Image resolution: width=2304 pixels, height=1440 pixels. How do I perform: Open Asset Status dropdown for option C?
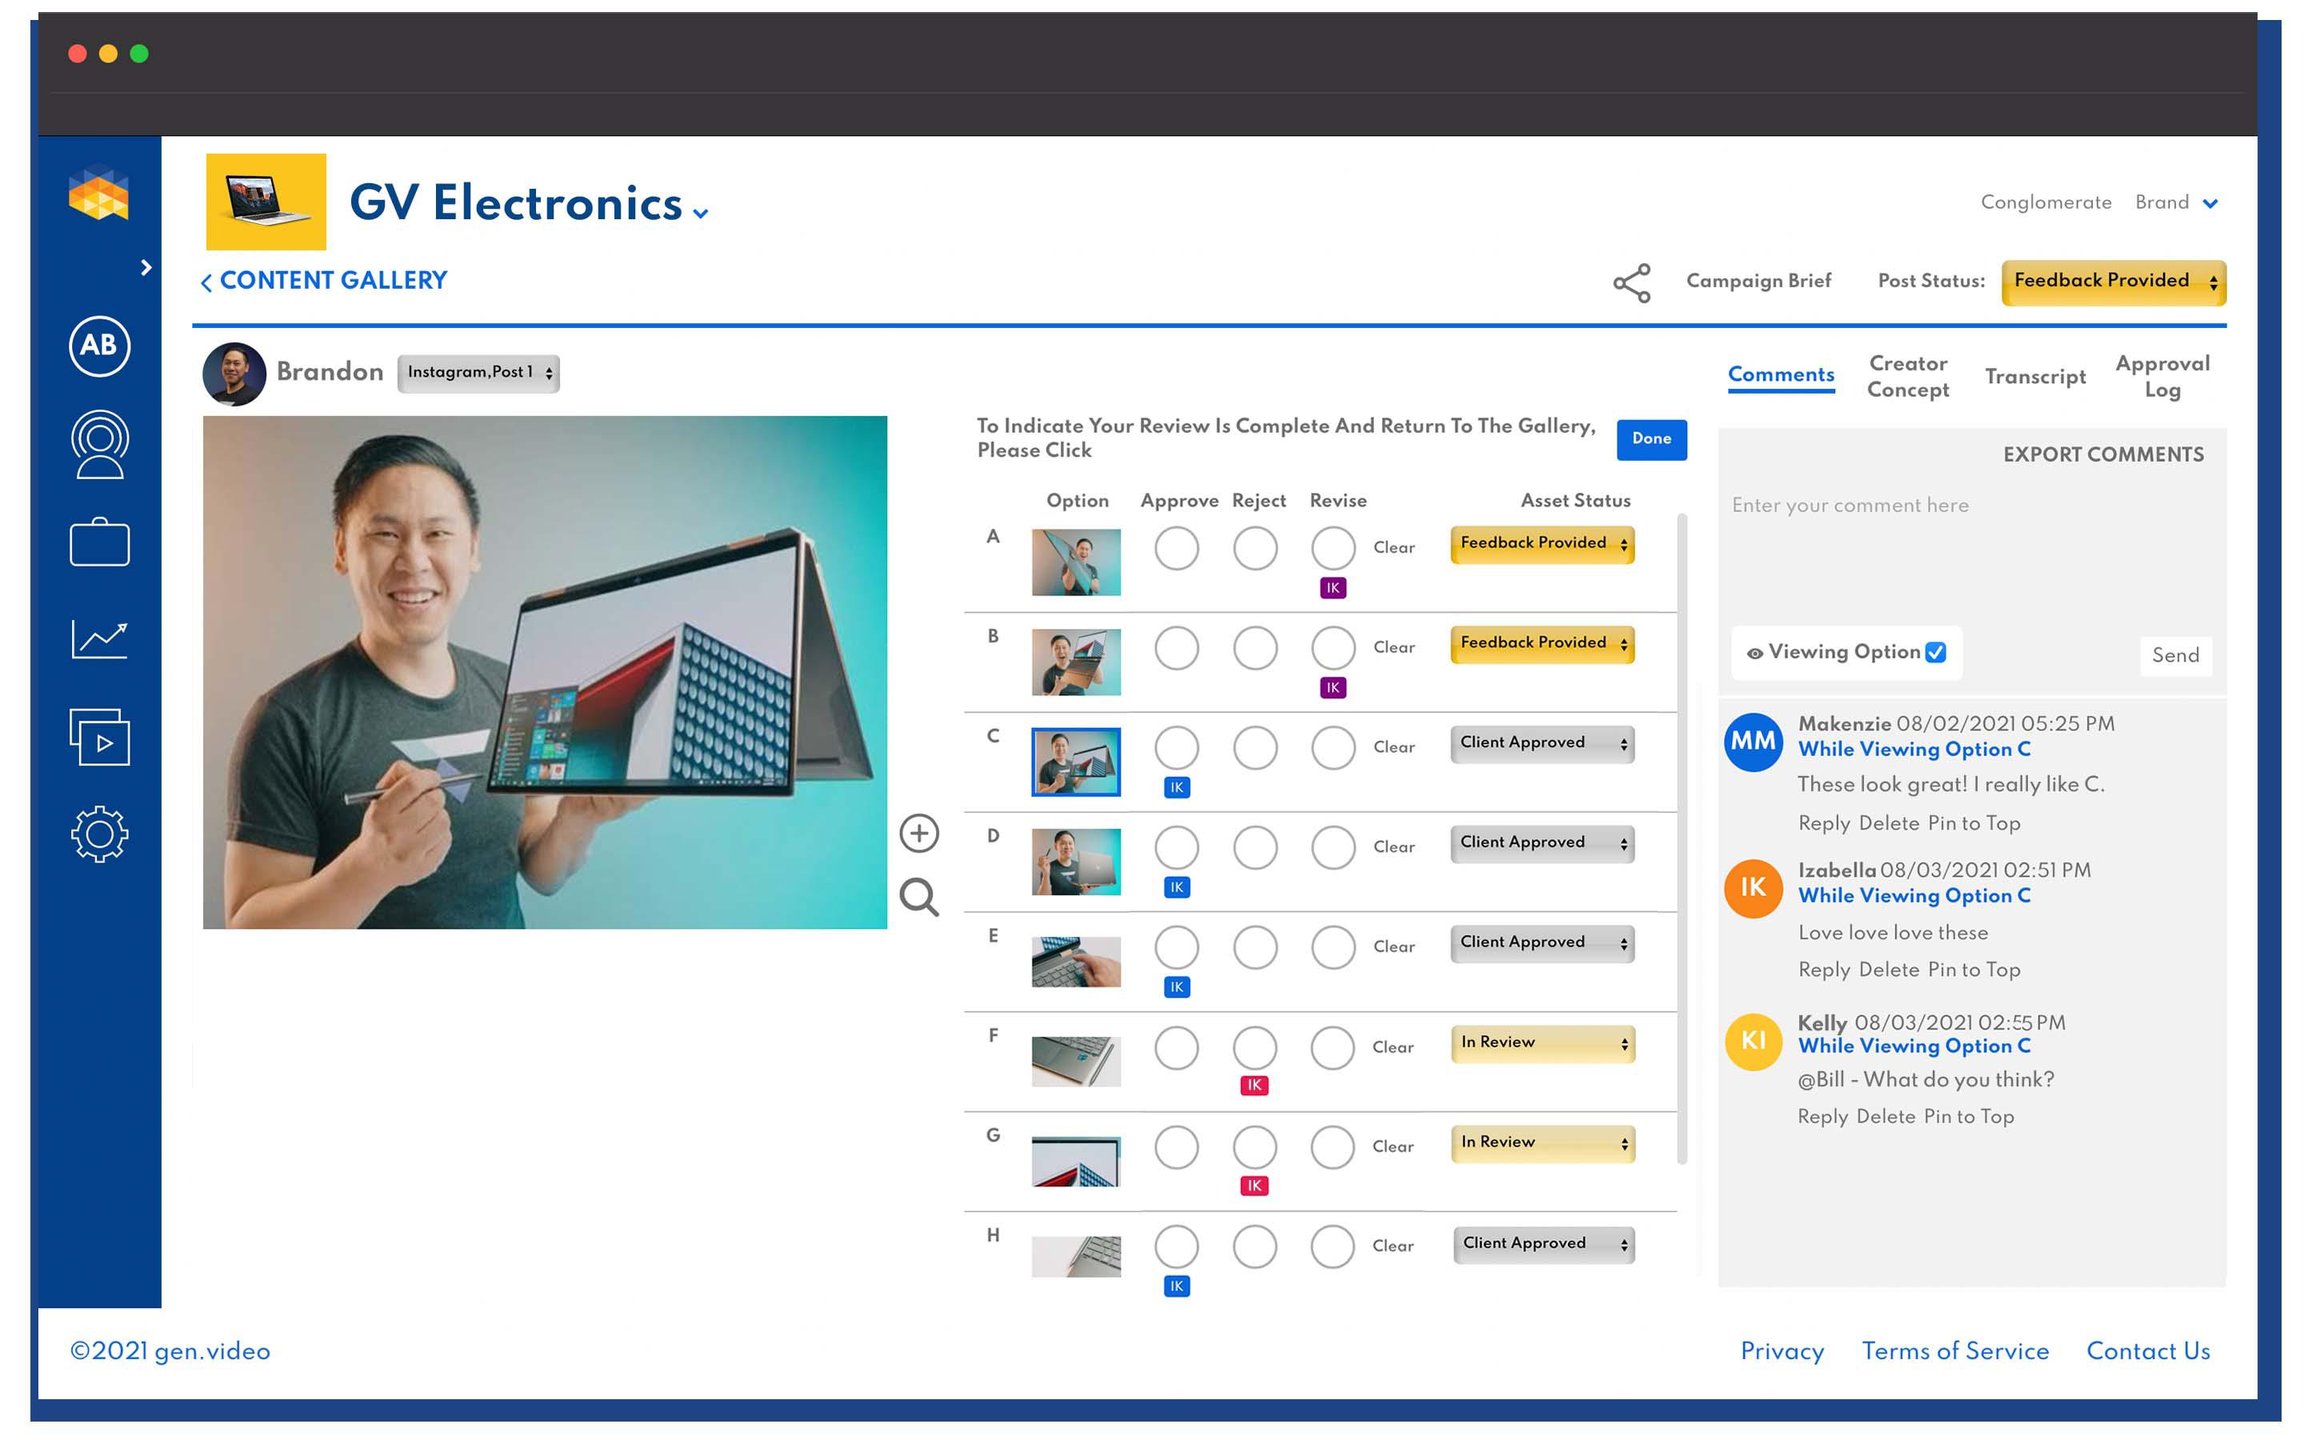coord(1541,744)
